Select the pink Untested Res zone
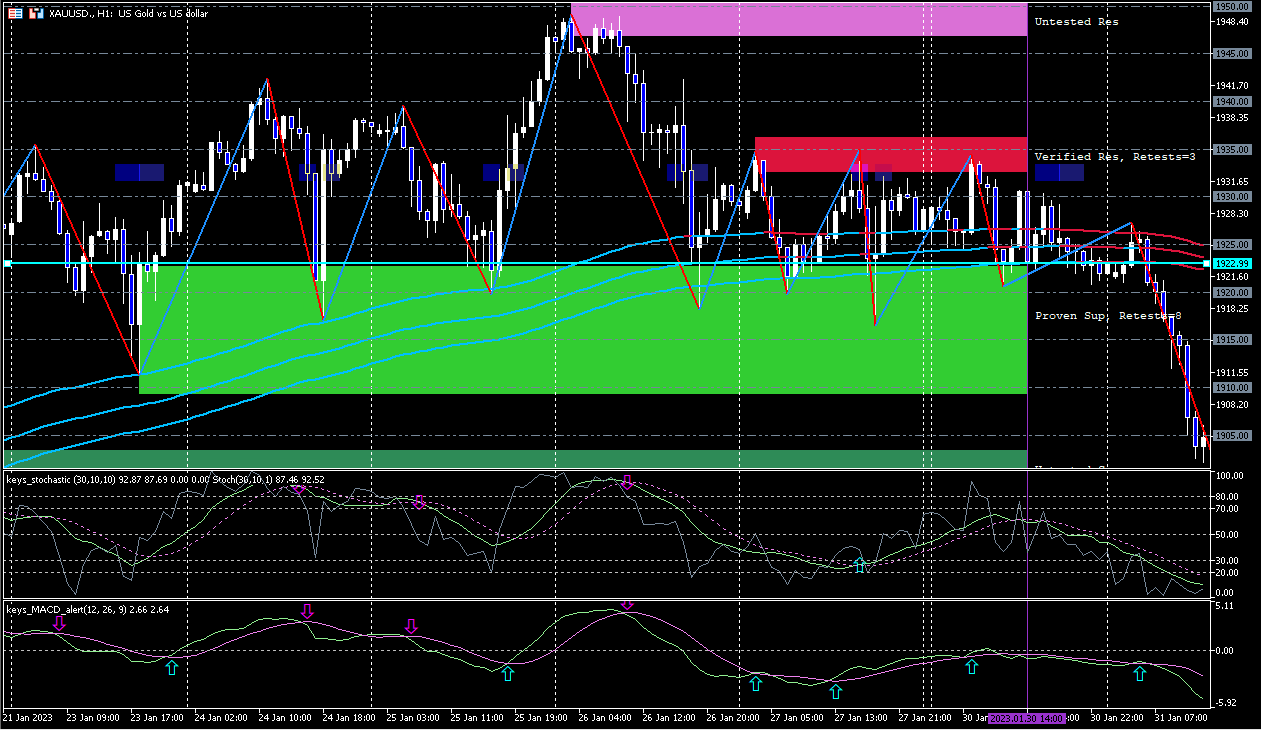 798,20
